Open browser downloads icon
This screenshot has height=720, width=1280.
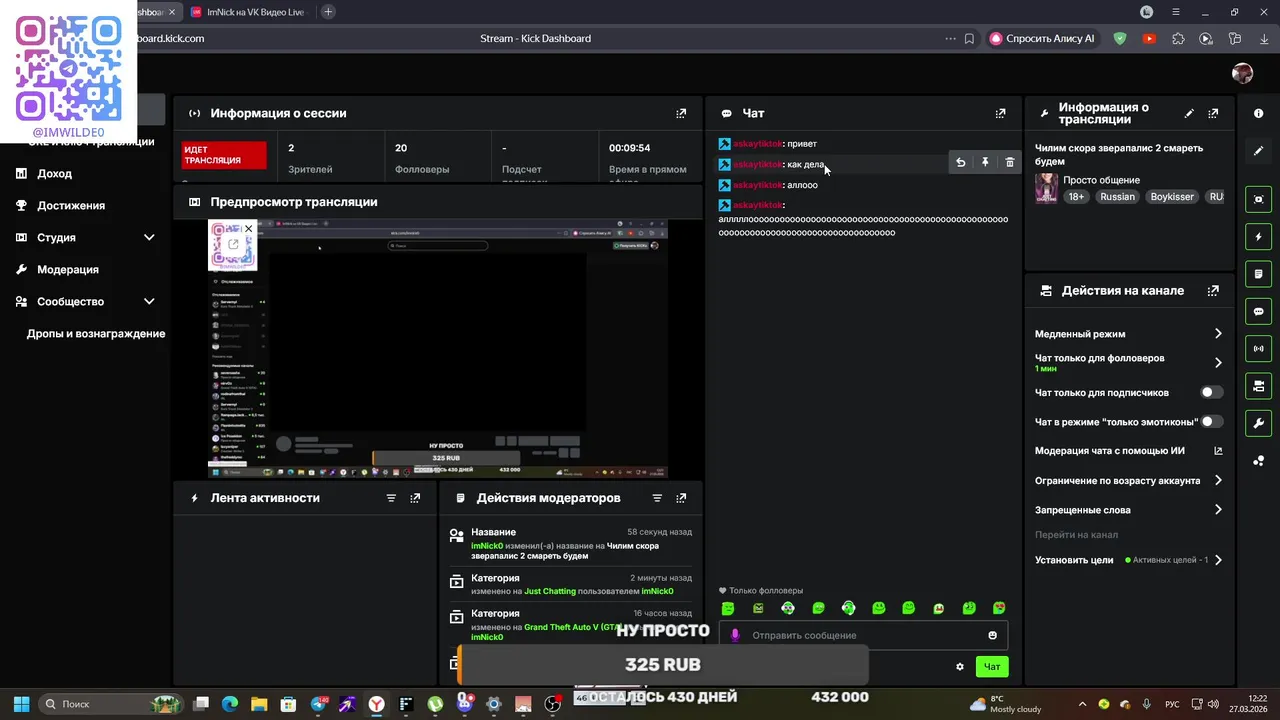point(1264,39)
